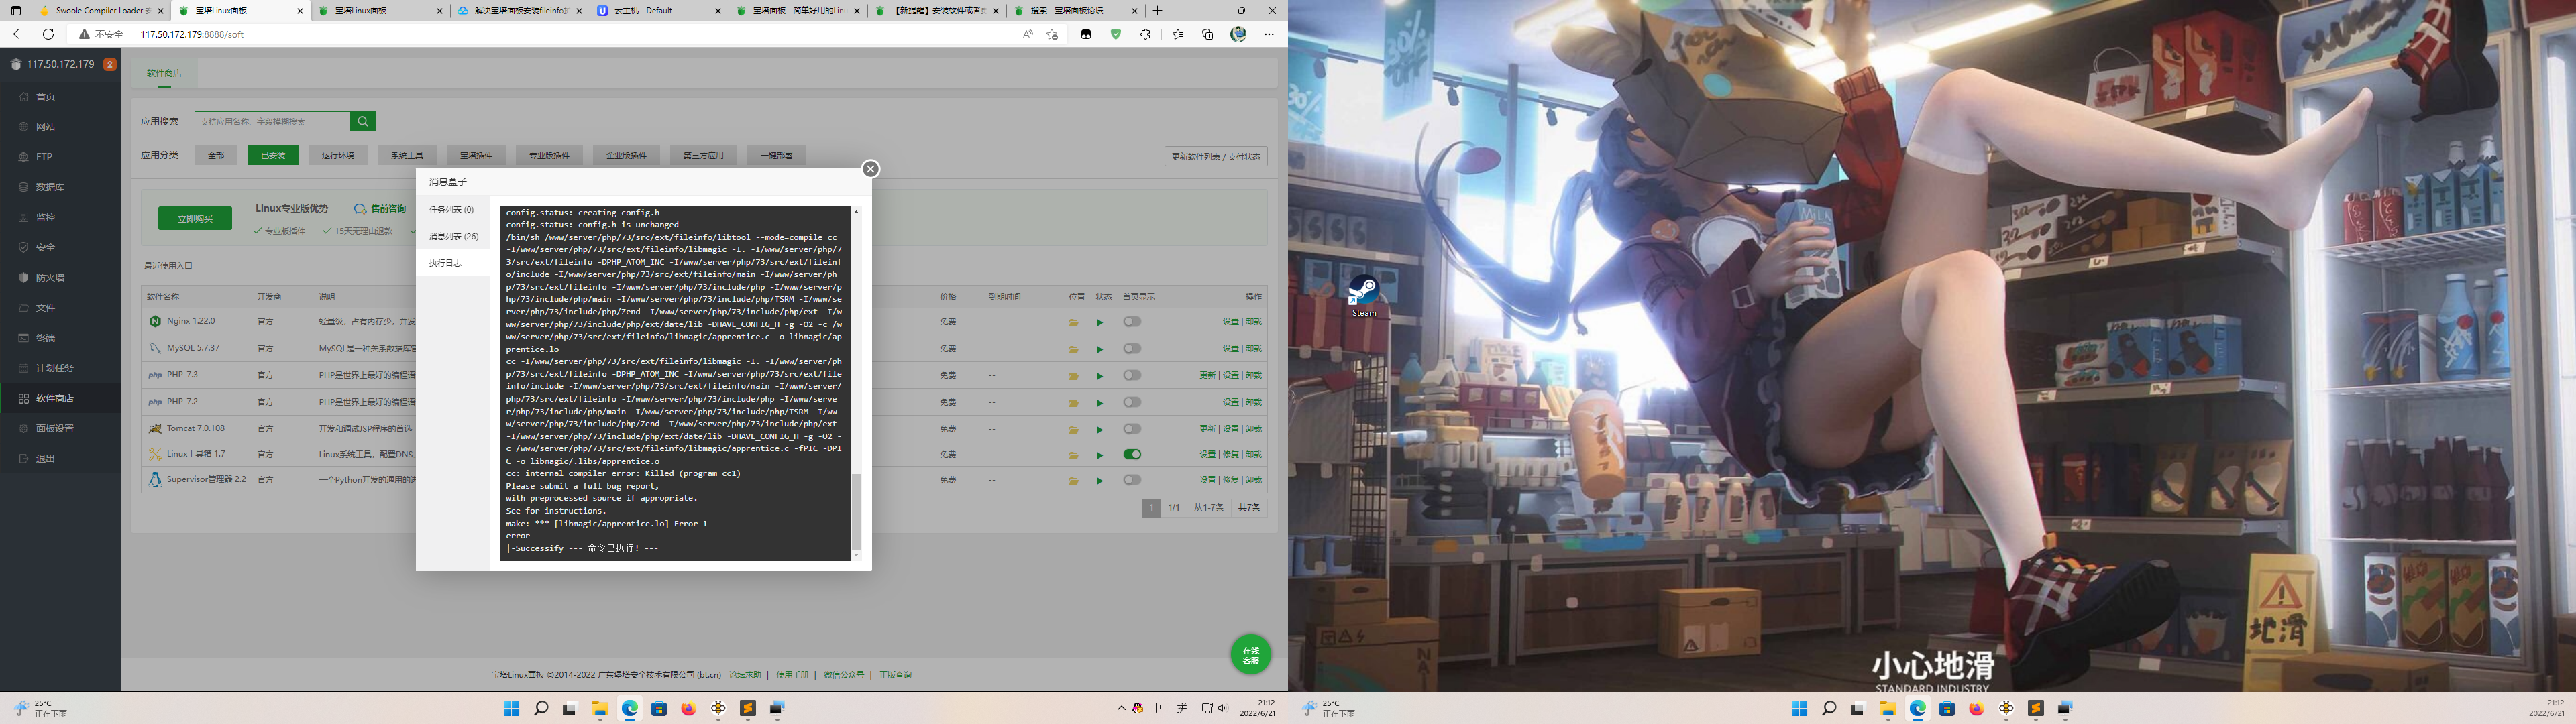Open the Nginx 1.22.0 folder location icon
Screen dimensions: 2576x724
pyautogui.click(x=1073, y=322)
